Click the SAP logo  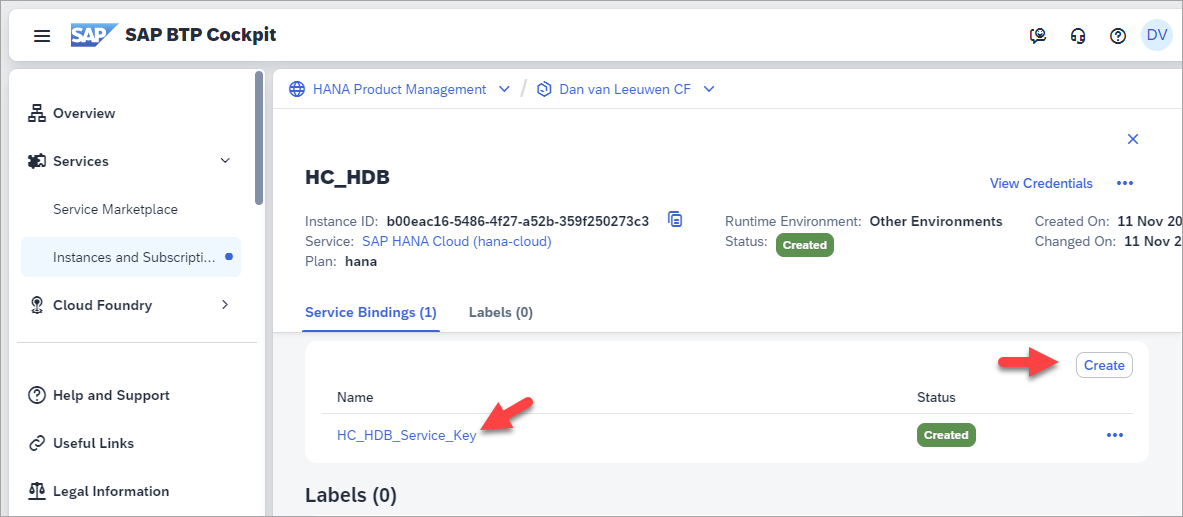tap(94, 35)
